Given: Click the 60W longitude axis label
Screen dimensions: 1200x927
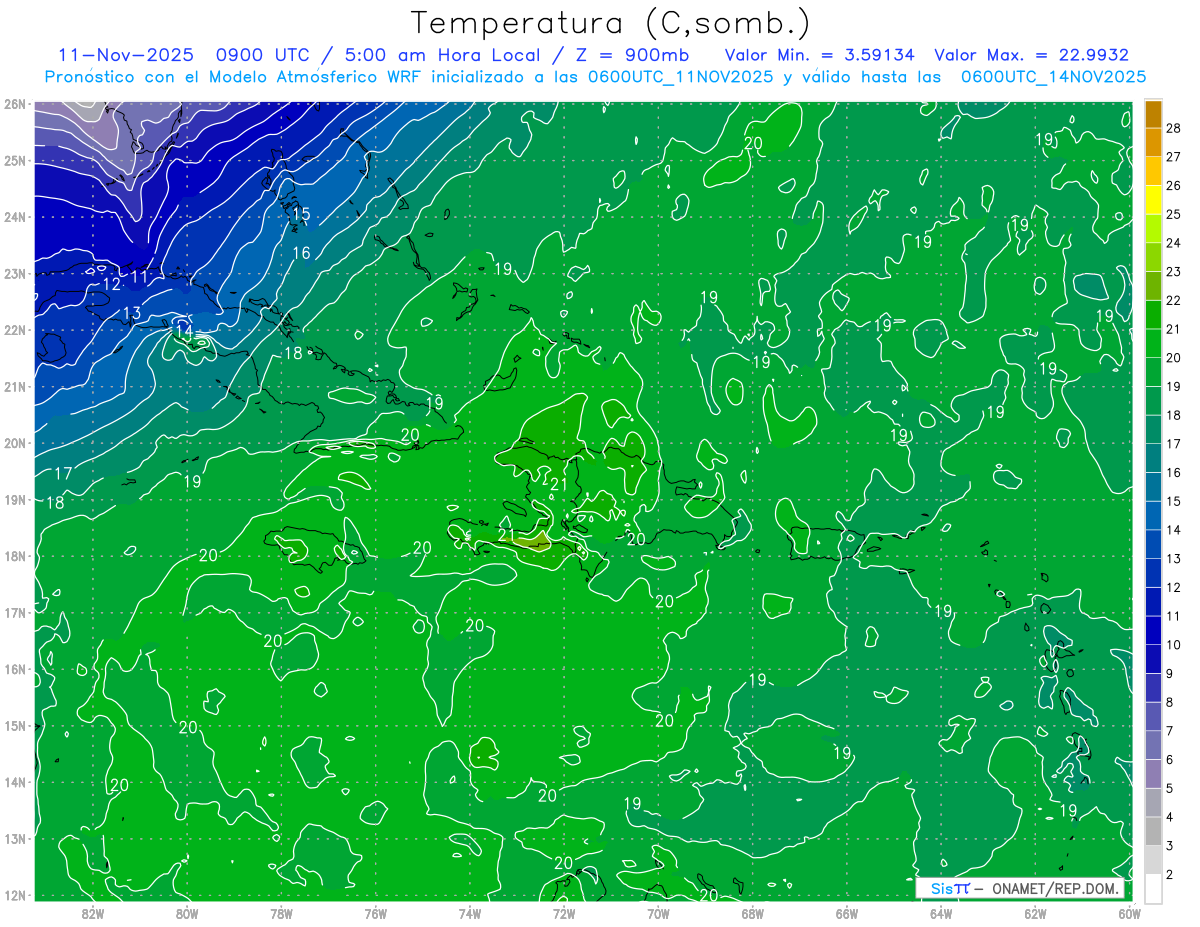Looking at the screenshot, I should (1129, 913).
